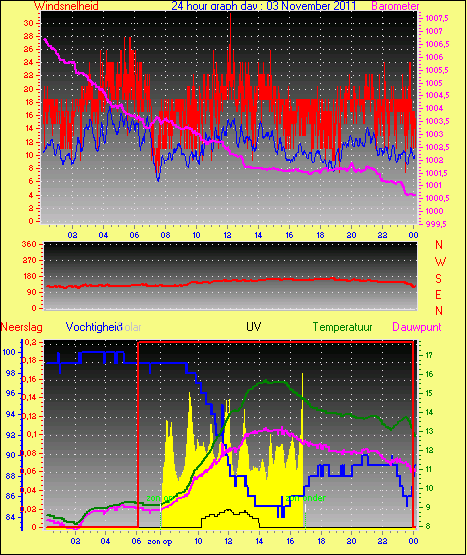Click the 0,2 precipitation axis value
Screen dimensions: 467x555
(32, 342)
